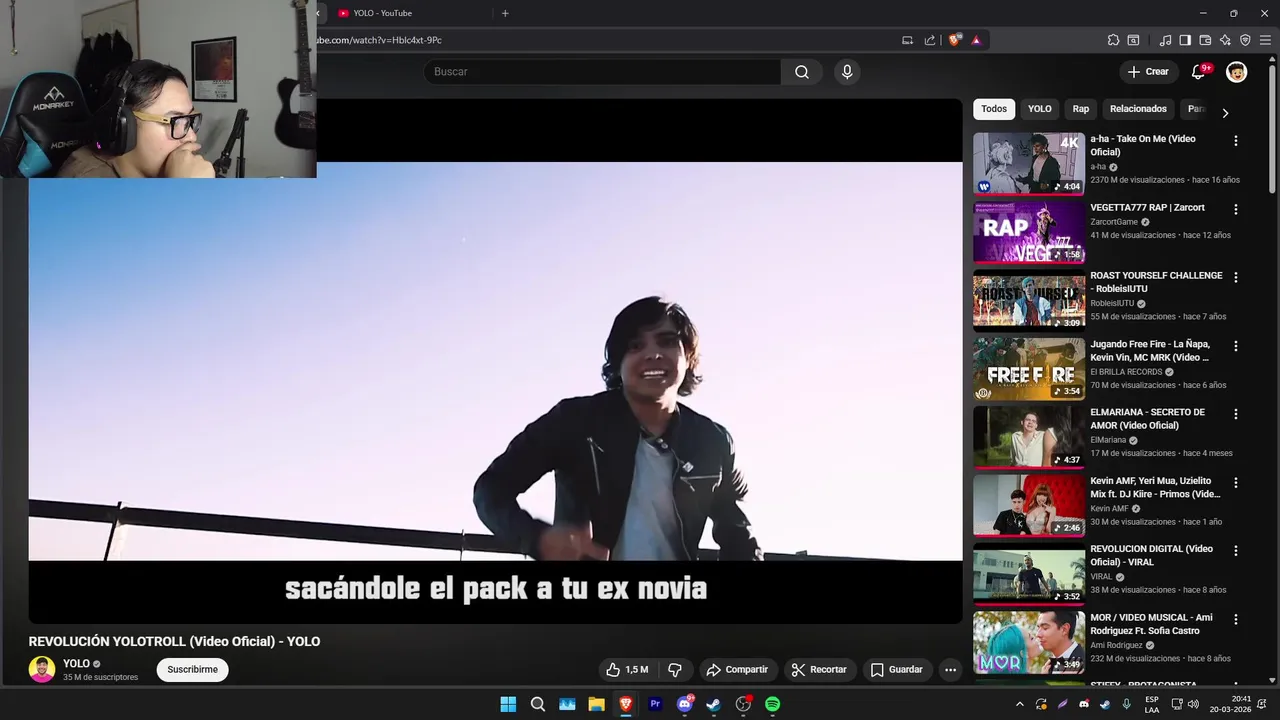Click the YouTube search magnifier button

[802, 72]
